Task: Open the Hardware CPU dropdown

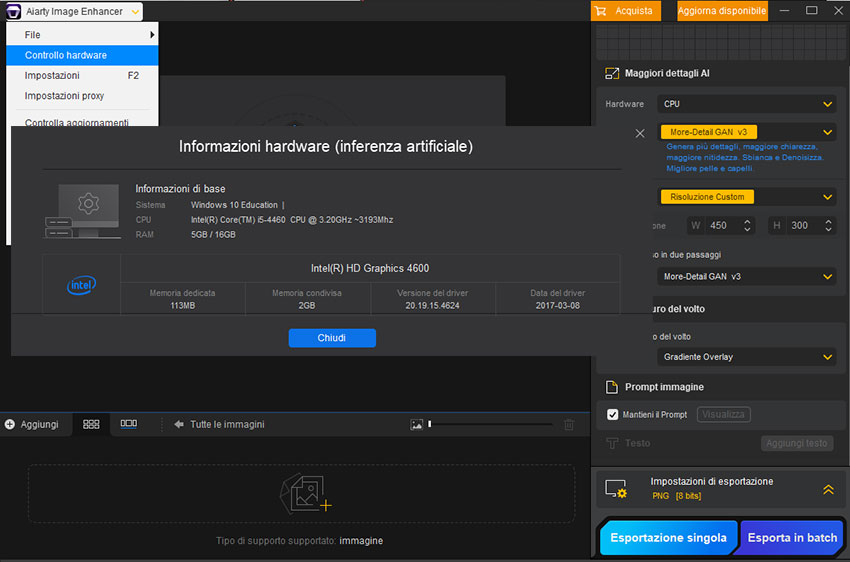Action: (746, 104)
